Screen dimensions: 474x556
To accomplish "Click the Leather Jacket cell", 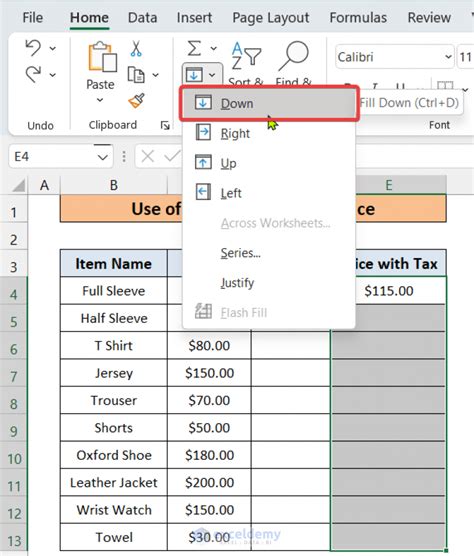I will 113,482.
